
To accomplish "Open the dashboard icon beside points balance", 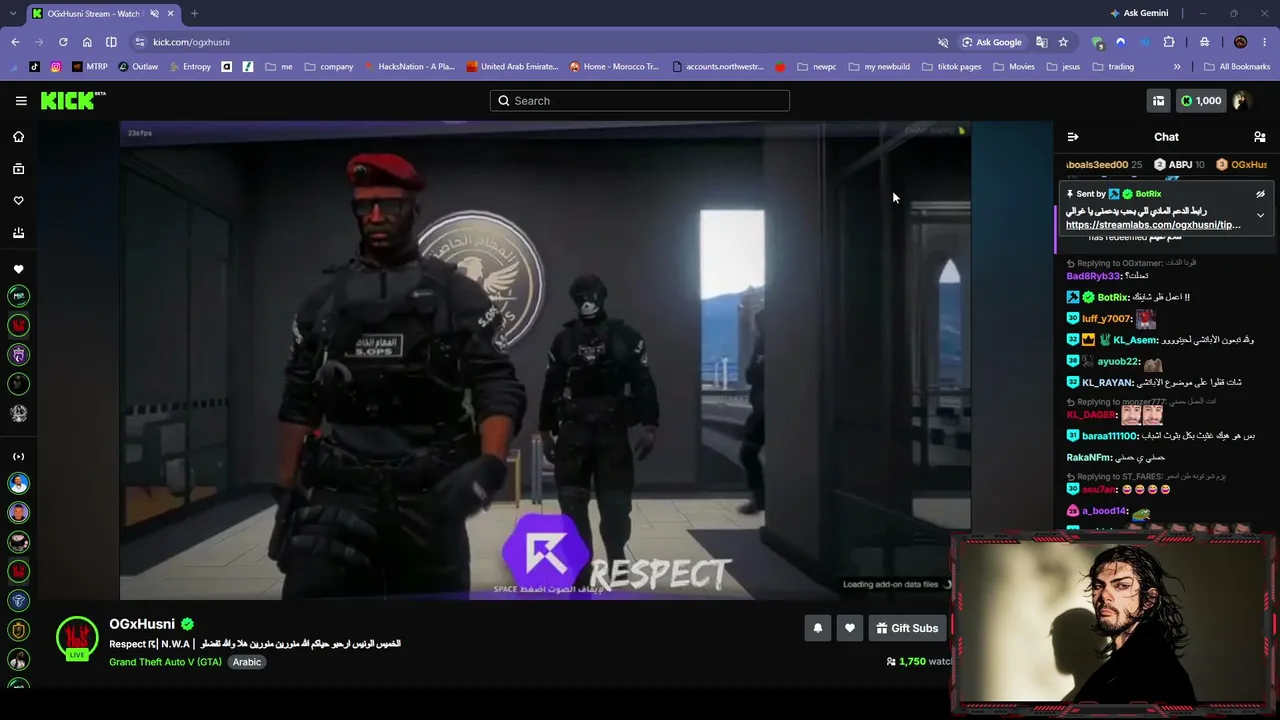I will point(1158,100).
